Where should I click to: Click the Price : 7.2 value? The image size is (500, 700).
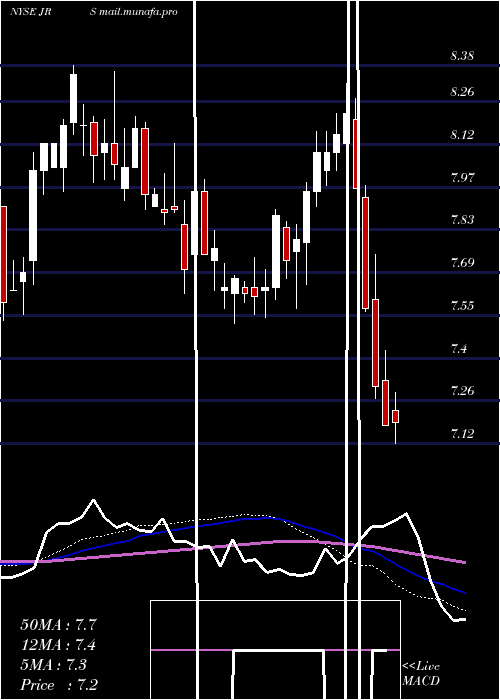click(59, 685)
